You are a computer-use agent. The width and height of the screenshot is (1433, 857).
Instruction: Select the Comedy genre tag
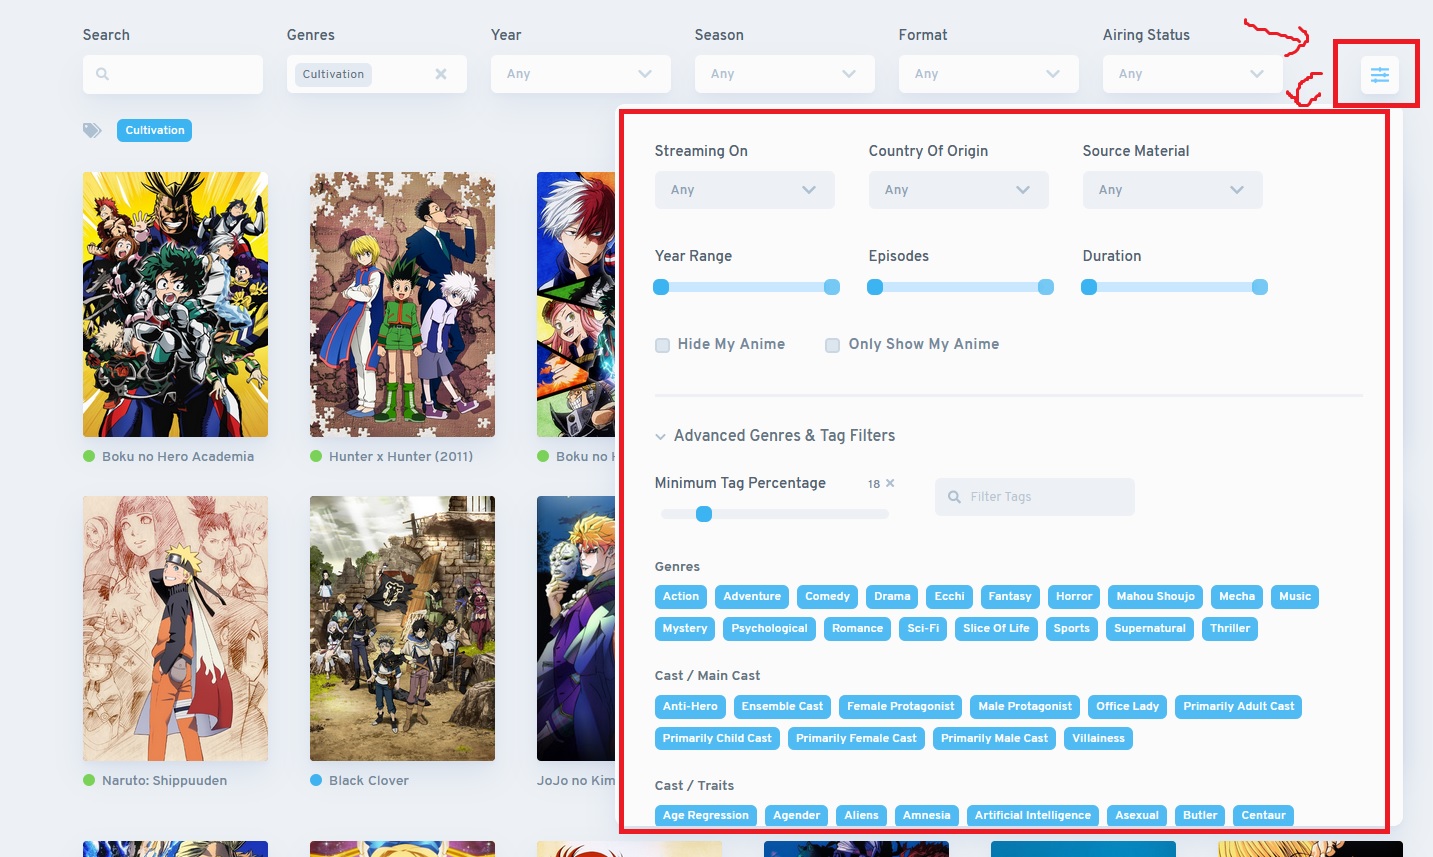tap(827, 597)
